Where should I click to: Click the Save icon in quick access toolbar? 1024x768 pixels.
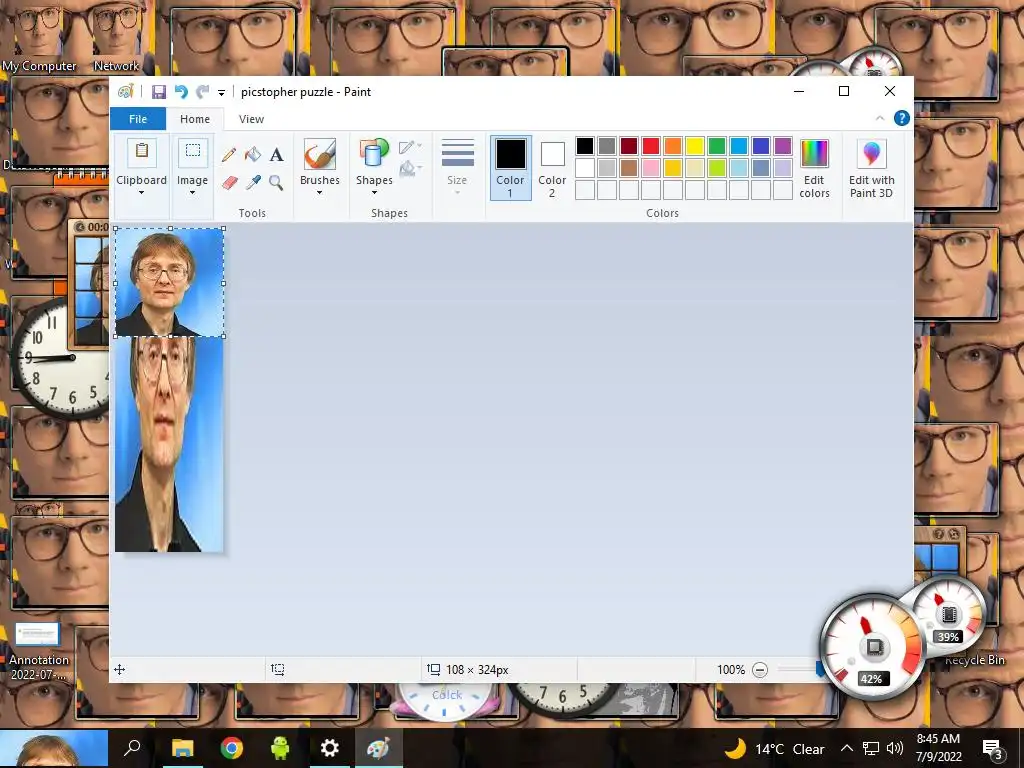[159, 92]
